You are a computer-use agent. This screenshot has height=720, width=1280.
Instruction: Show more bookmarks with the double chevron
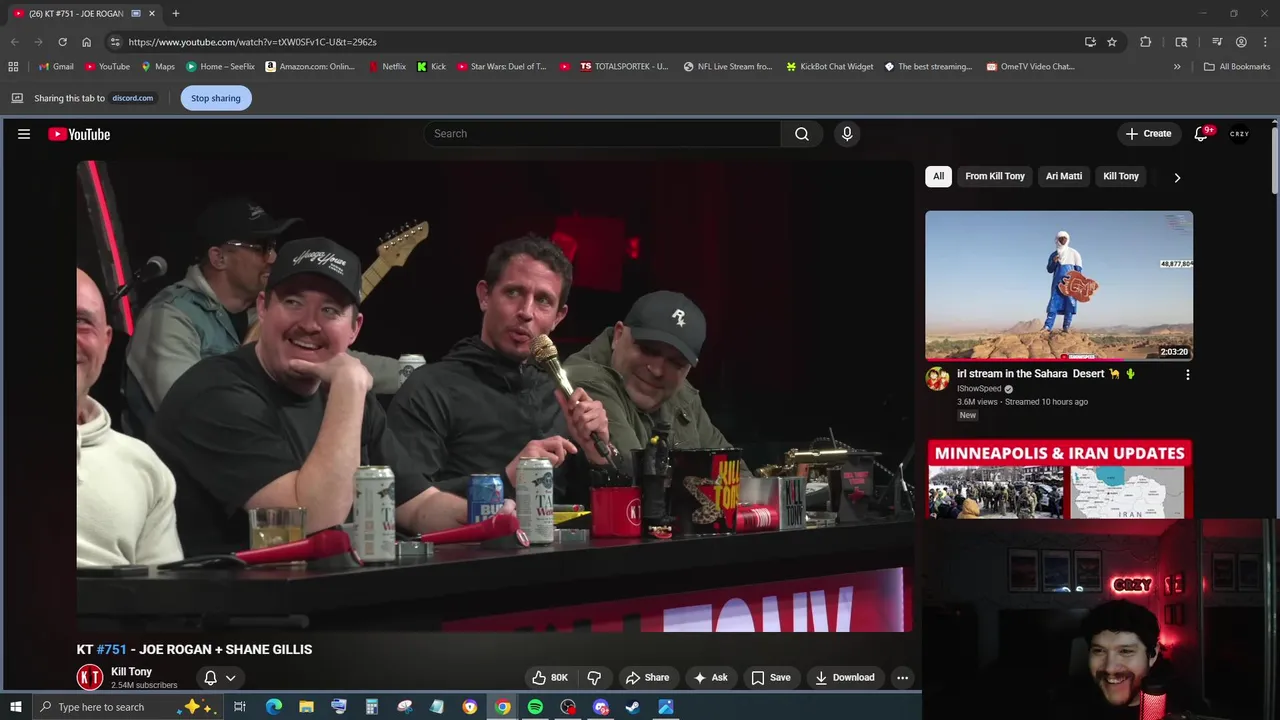click(x=1177, y=67)
